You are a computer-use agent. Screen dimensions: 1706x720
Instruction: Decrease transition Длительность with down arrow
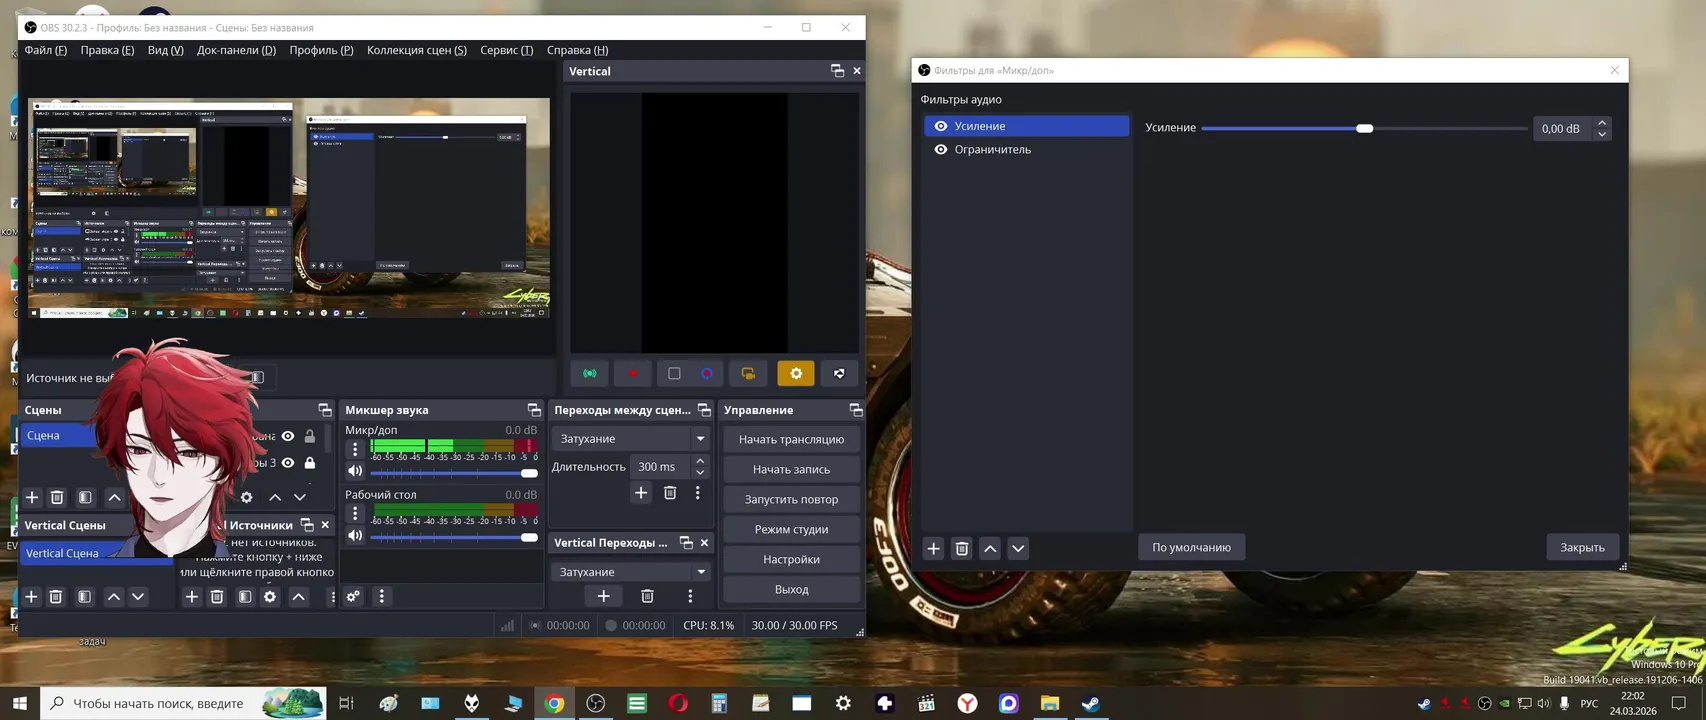700,472
